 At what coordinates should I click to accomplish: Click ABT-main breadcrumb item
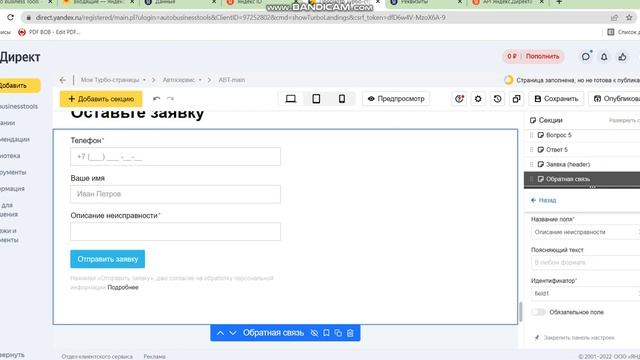[231, 80]
